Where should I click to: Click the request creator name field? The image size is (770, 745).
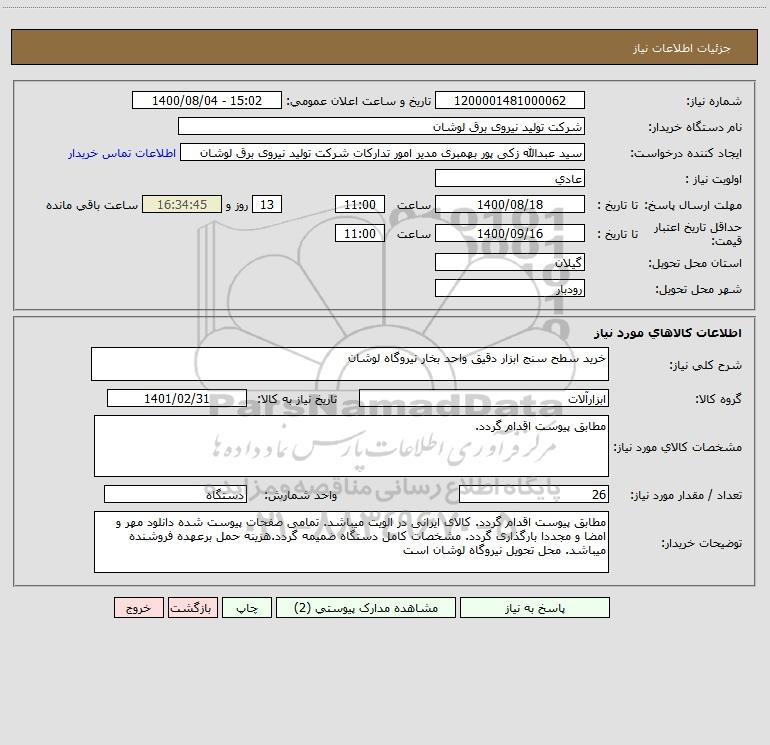coord(383,152)
